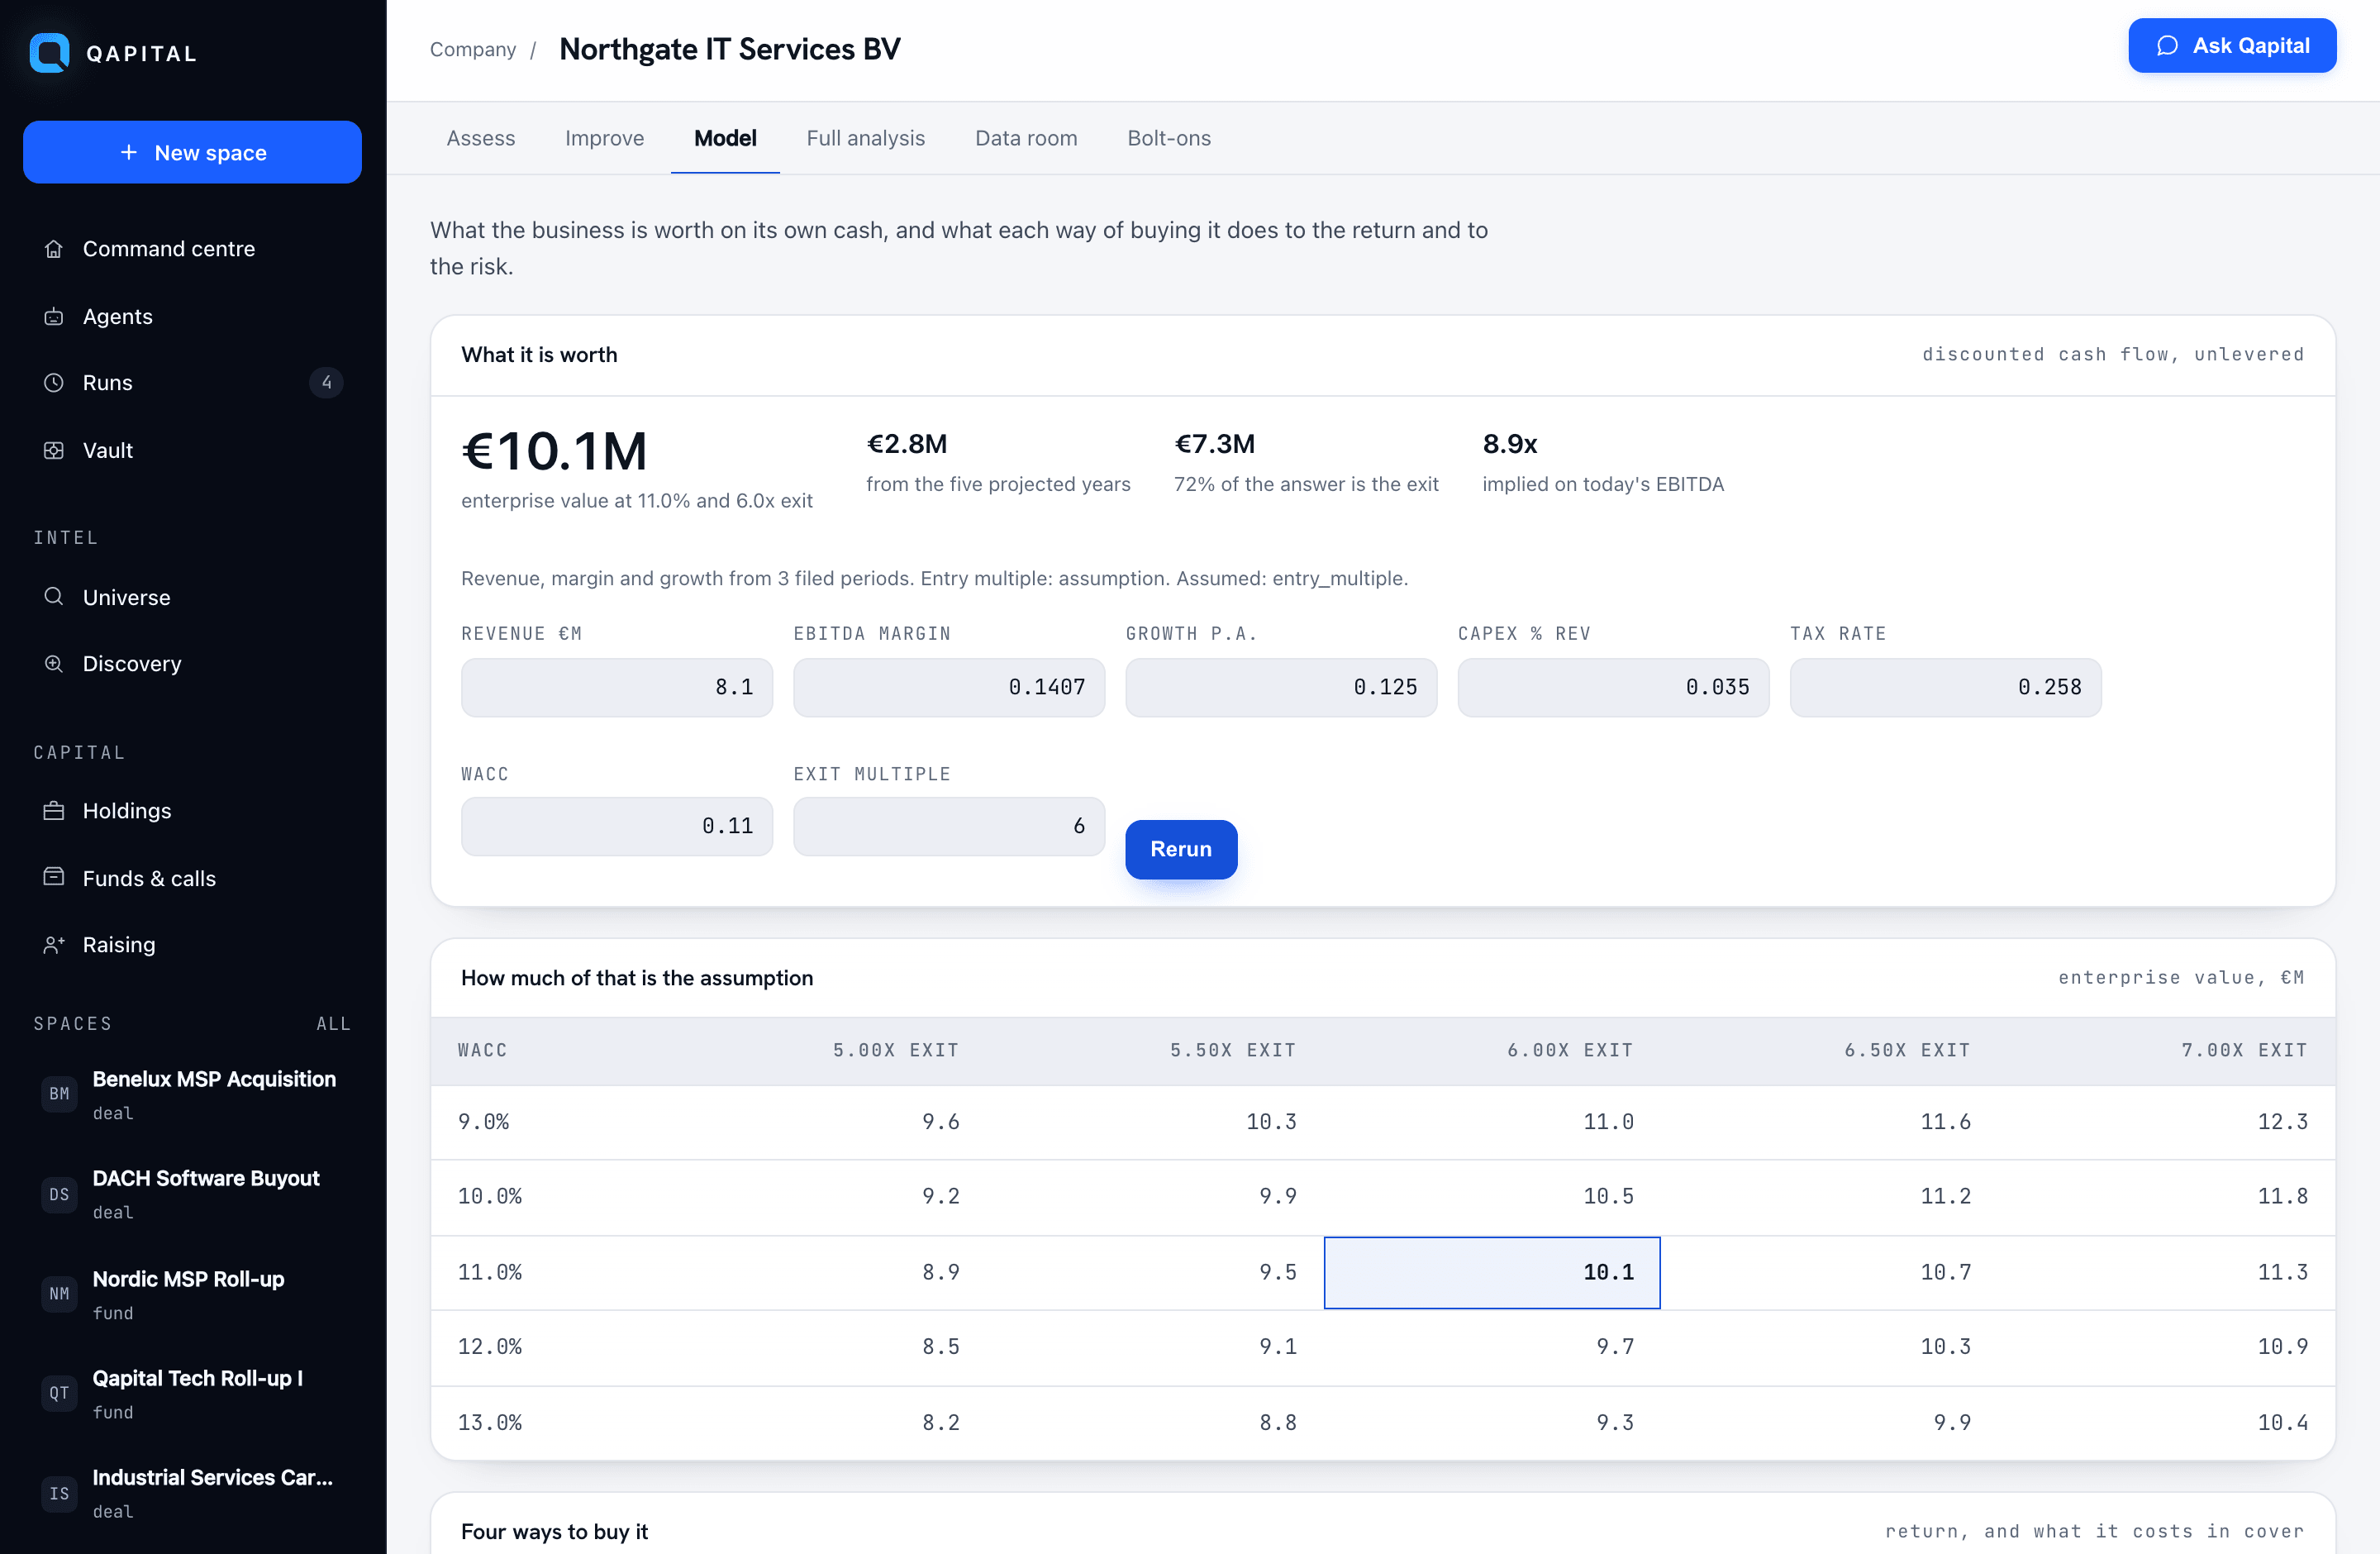Click the IS avatar for Industrial Services
2380x1554 pixels.
click(x=59, y=1493)
